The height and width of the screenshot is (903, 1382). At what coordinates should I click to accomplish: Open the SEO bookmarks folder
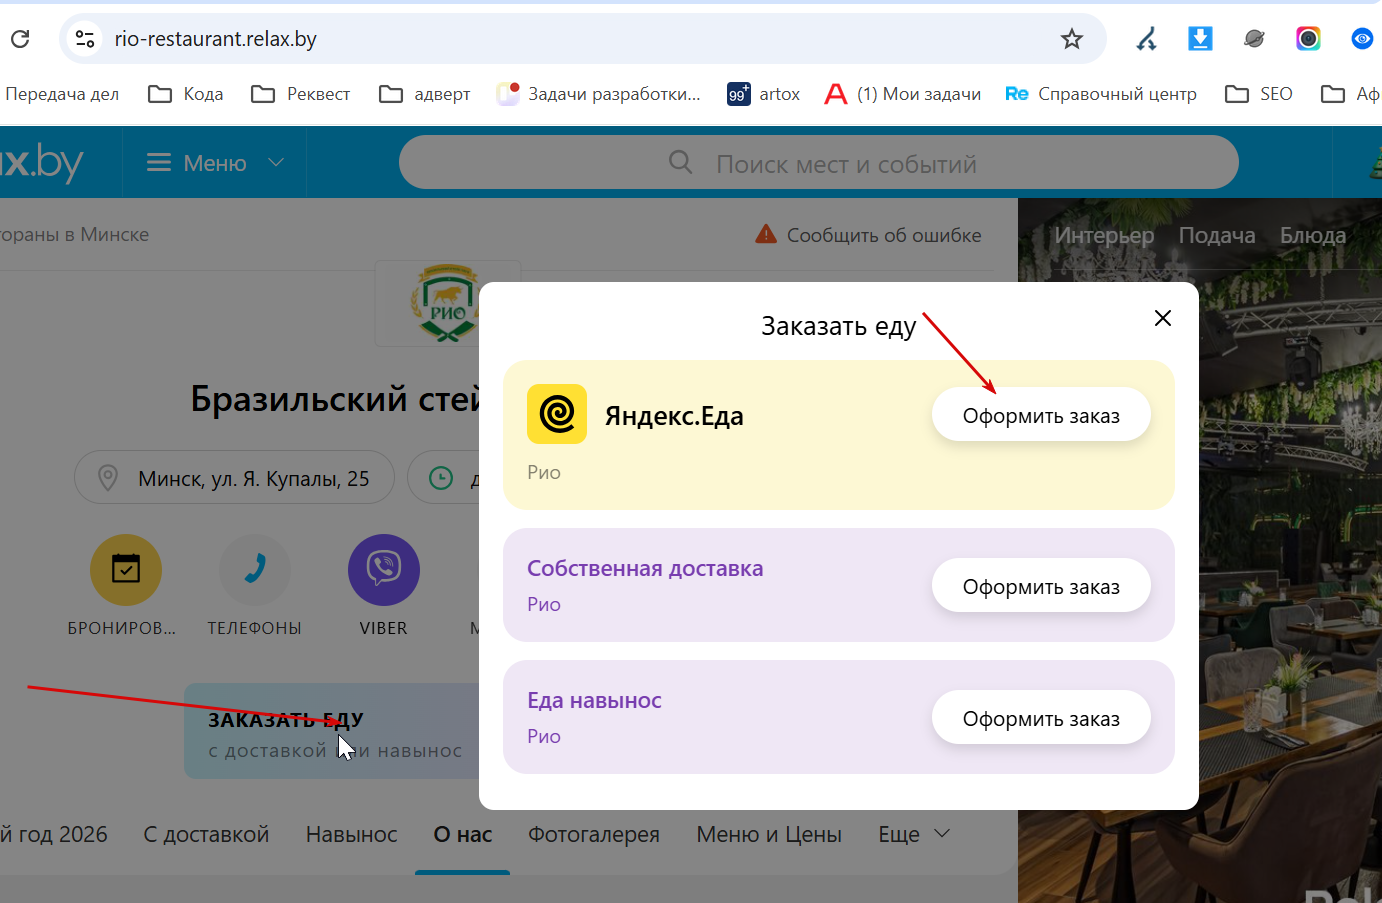pos(1259,94)
